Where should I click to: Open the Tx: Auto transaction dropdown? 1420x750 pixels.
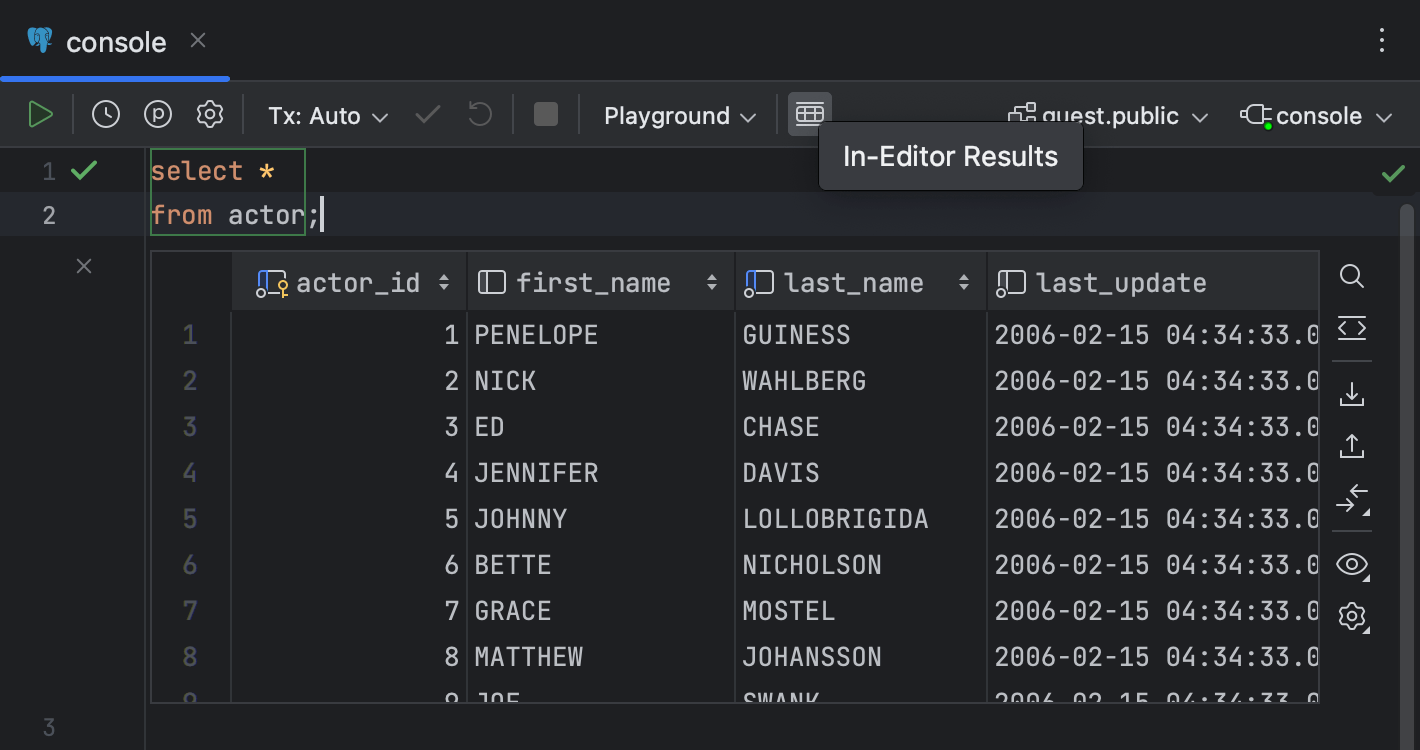(x=327, y=115)
